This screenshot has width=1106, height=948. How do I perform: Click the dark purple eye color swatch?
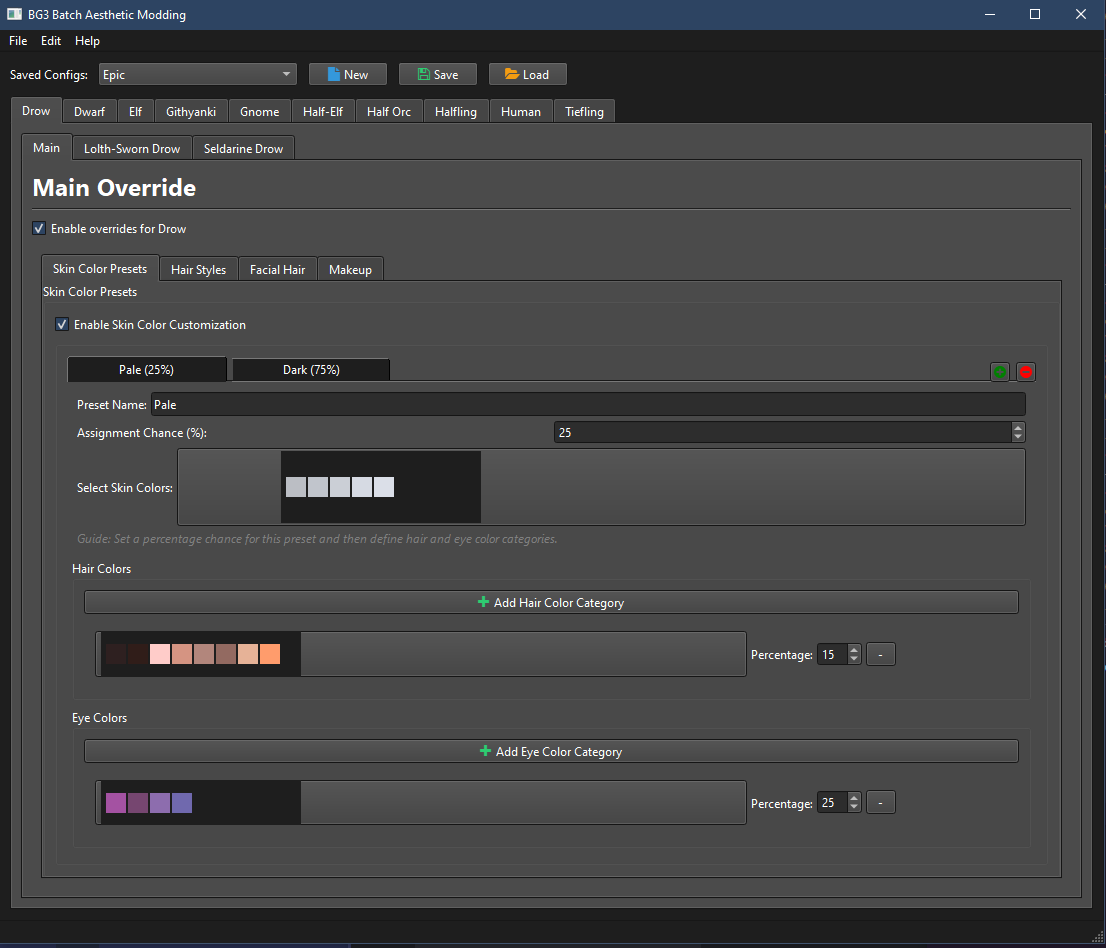pos(138,803)
